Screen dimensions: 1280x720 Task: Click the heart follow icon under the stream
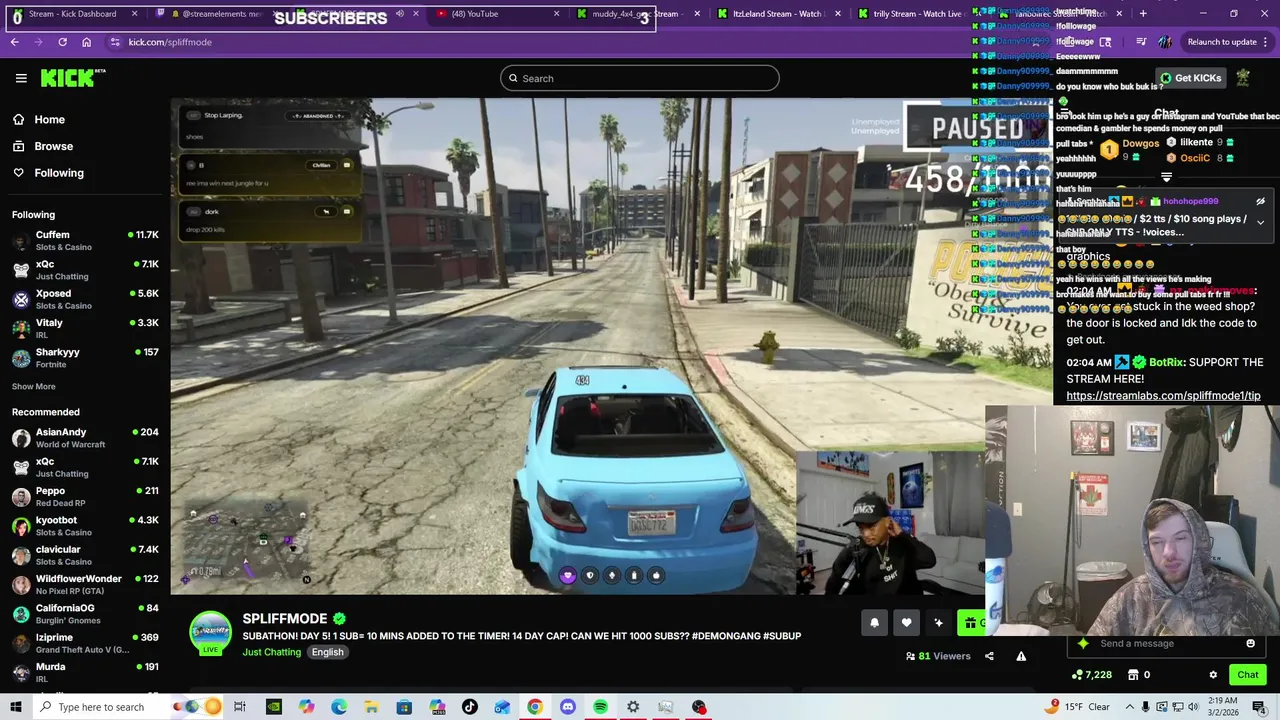906,623
